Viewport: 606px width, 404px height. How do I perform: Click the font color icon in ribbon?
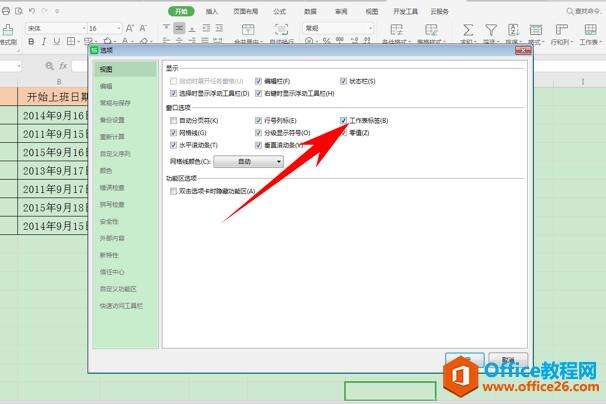click(x=125, y=41)
